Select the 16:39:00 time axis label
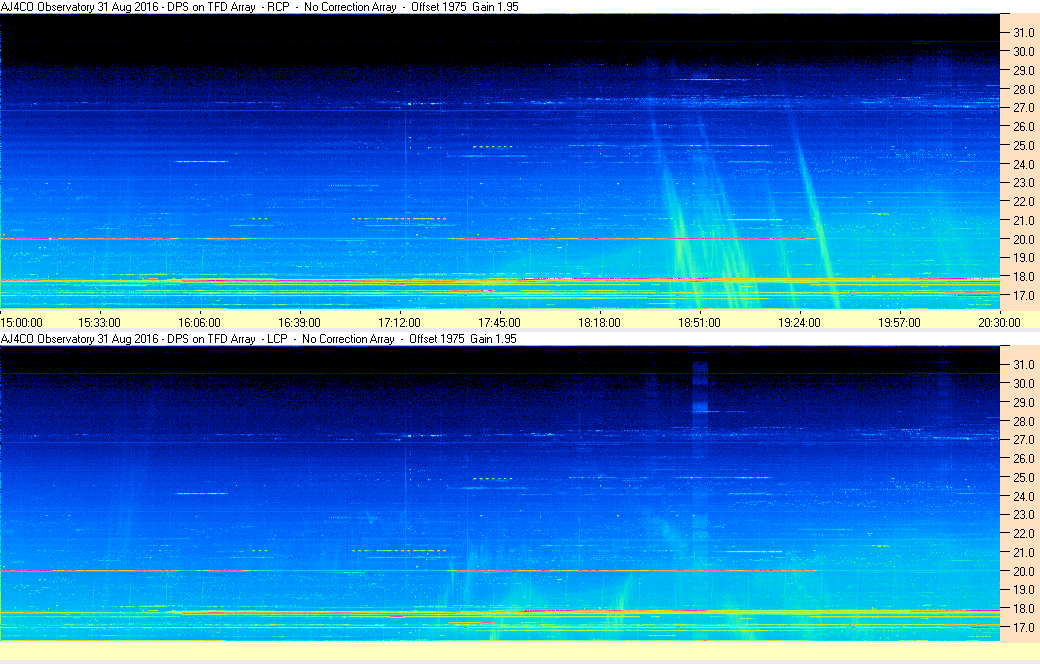Screen dimensions: 1040x664 pyautogui.click(x=299, y=322)
